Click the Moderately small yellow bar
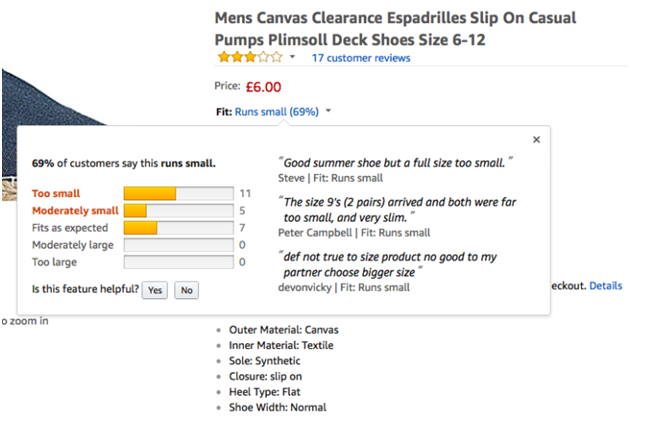Image resolution: width=655 pixels, height=422 pixels. click(x=135, y=211)
